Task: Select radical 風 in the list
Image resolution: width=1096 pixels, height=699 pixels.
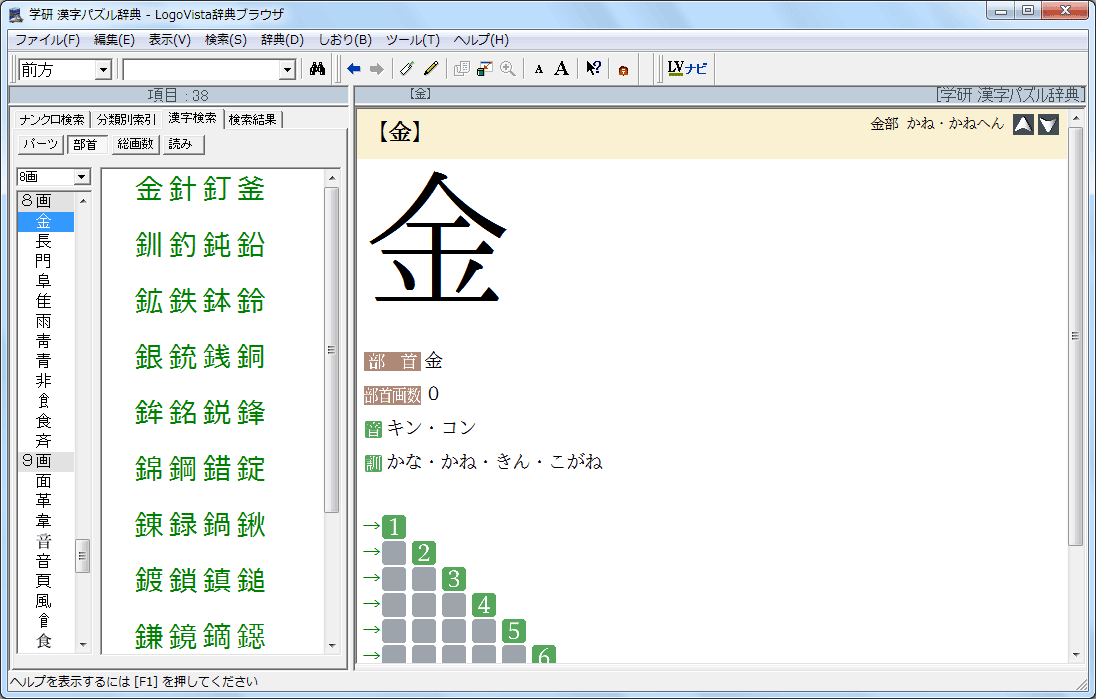Action: (x=43, y=600)
